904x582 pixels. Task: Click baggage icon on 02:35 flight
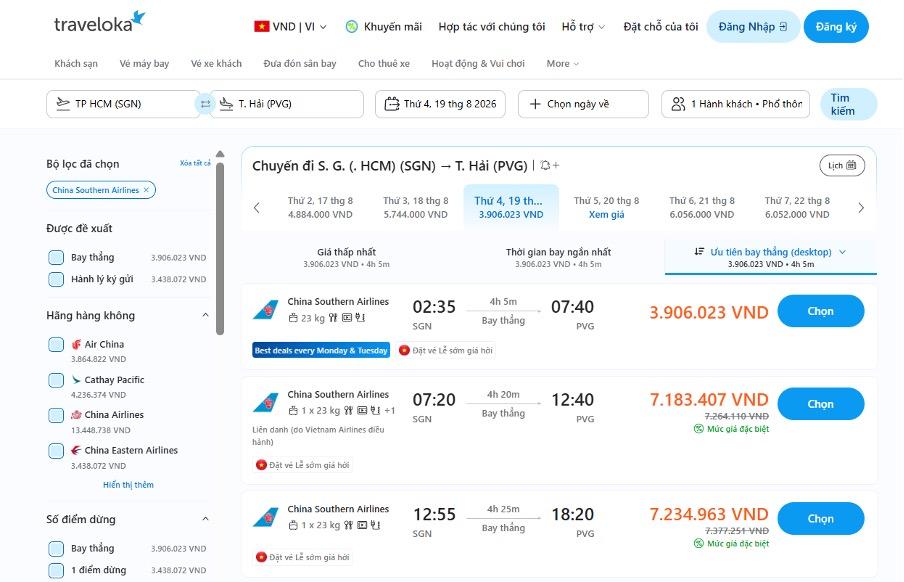(293, 318)
